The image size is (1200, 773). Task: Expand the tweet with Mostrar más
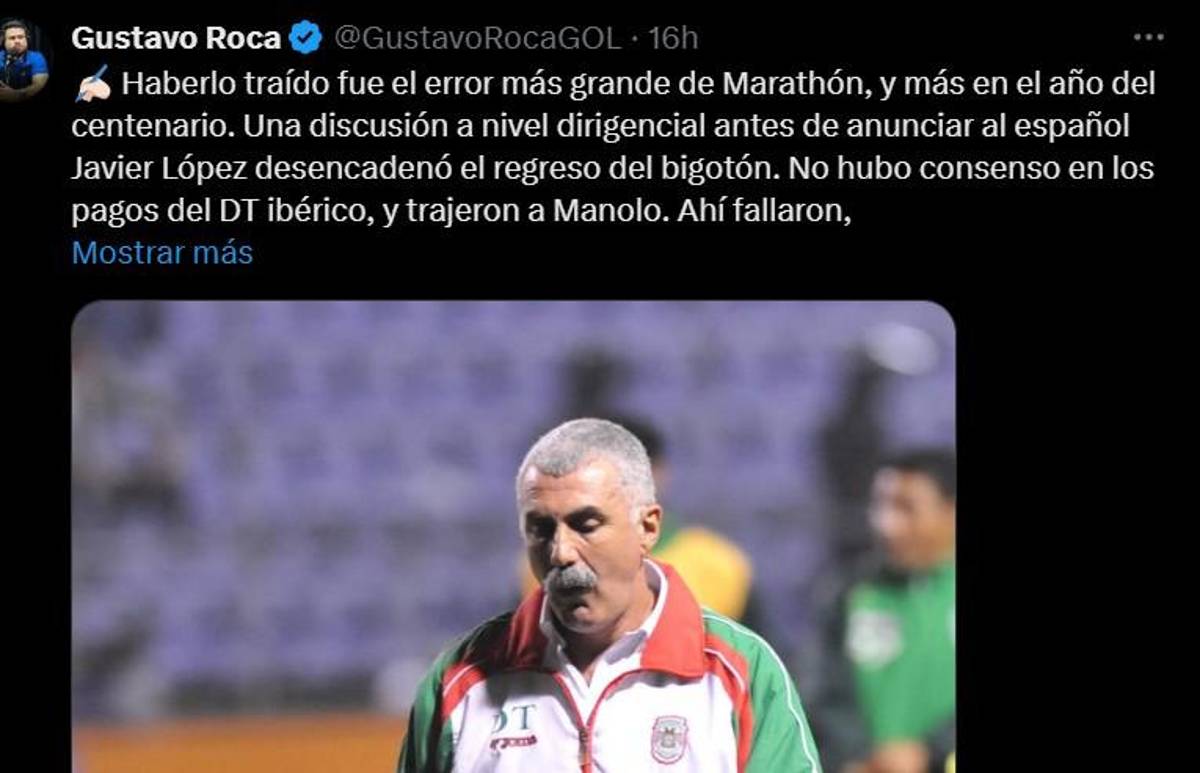point(162,253)
